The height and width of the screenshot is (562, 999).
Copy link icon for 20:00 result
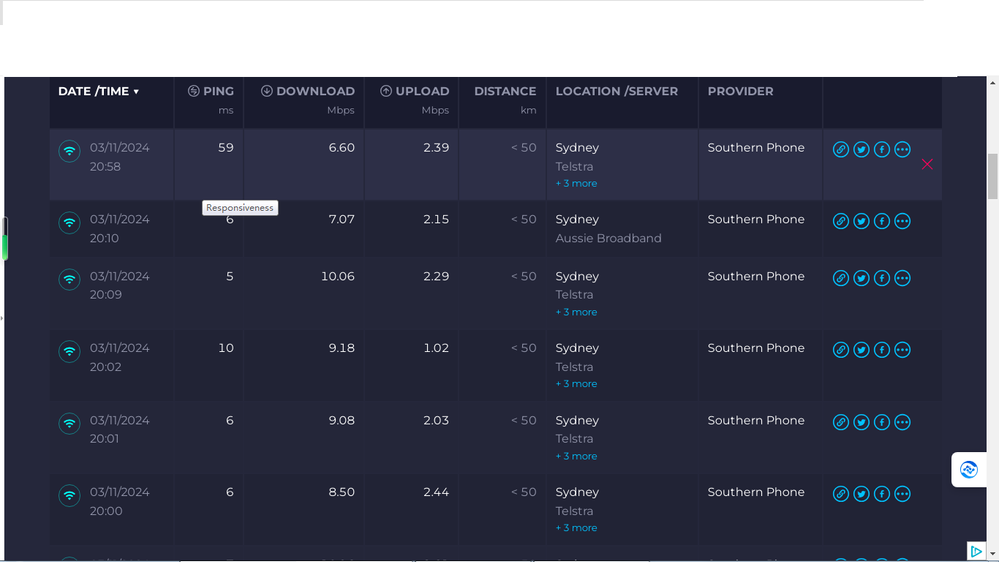[x=841, y=494]
